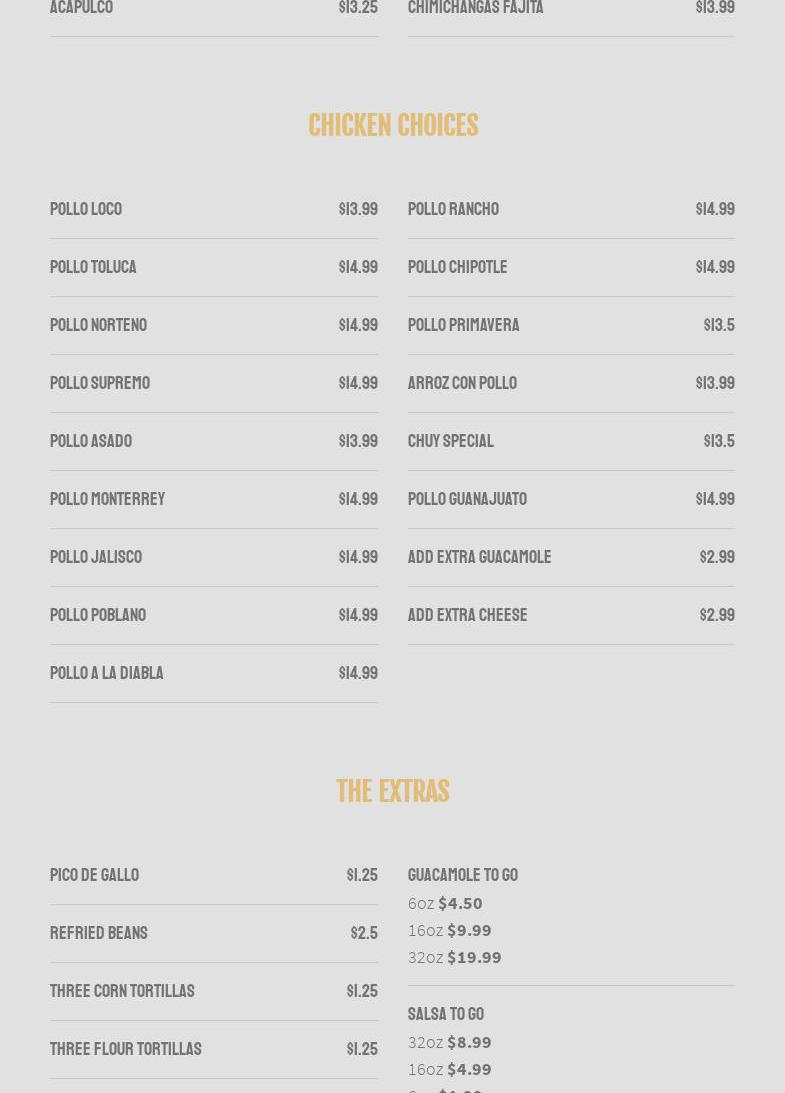Click the Chicken Choices section heading
Viewport: 785px width, 1093px height.
393,125
